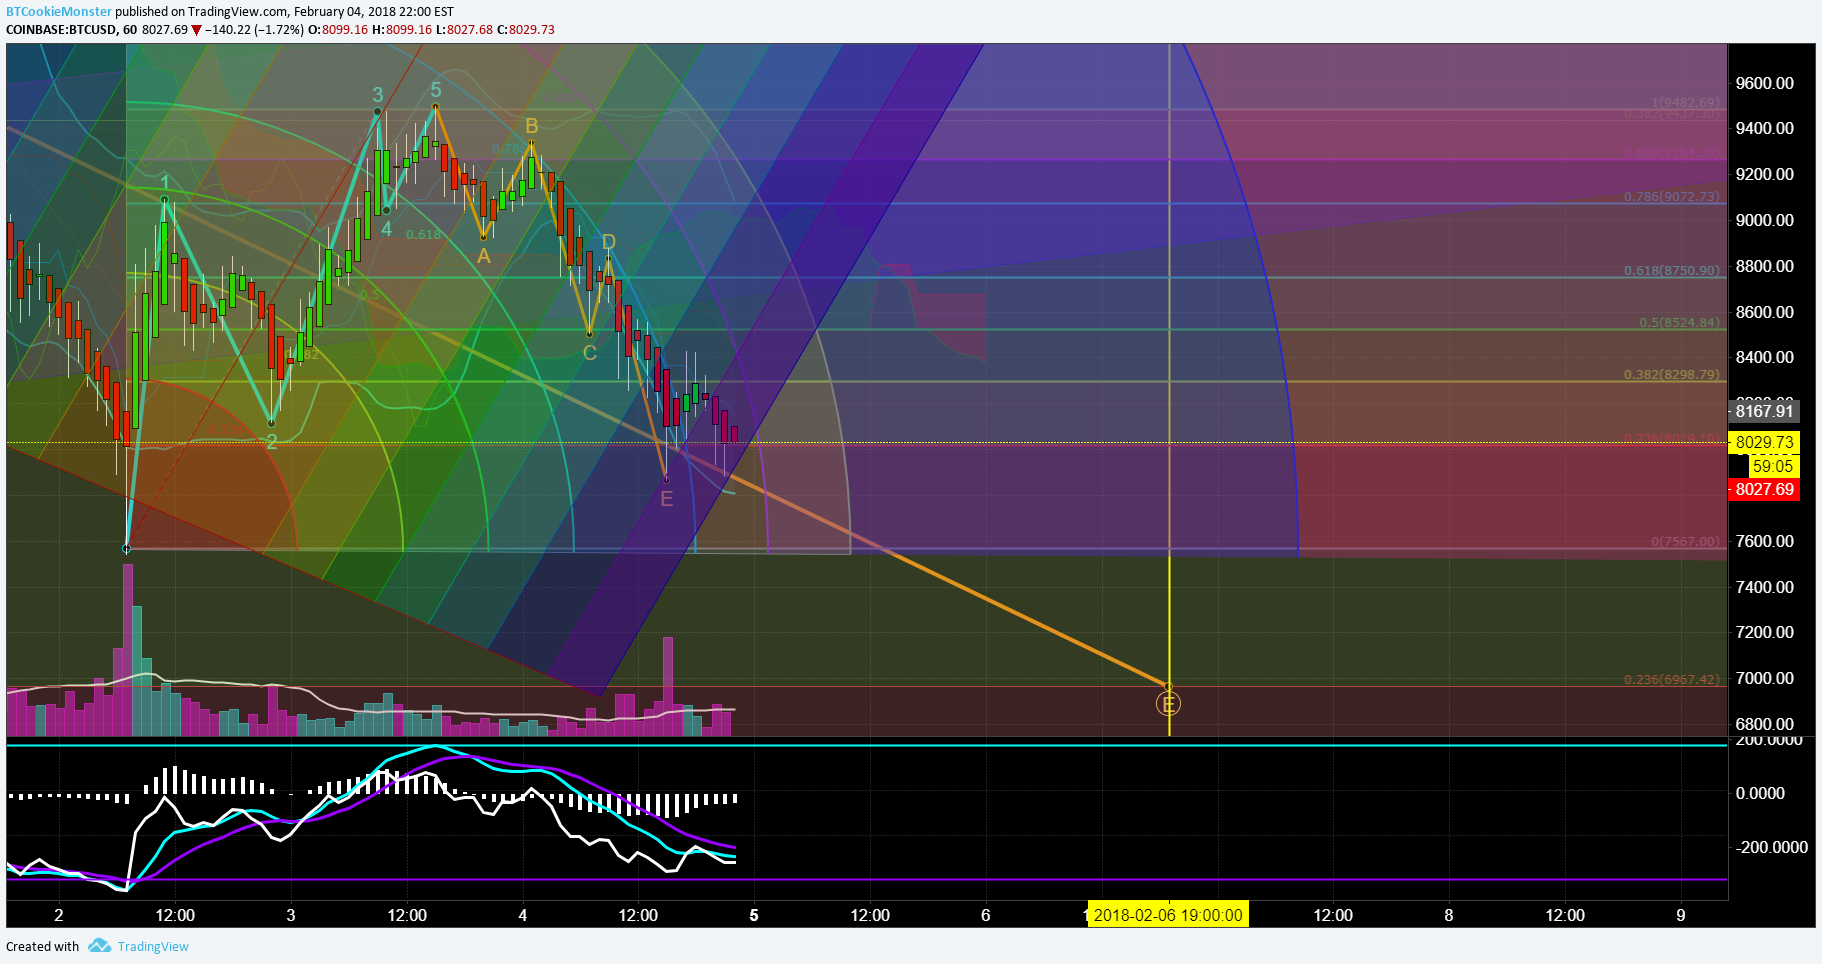
Task: Click the bold day 5 time label
Action: tap(754, 915)
